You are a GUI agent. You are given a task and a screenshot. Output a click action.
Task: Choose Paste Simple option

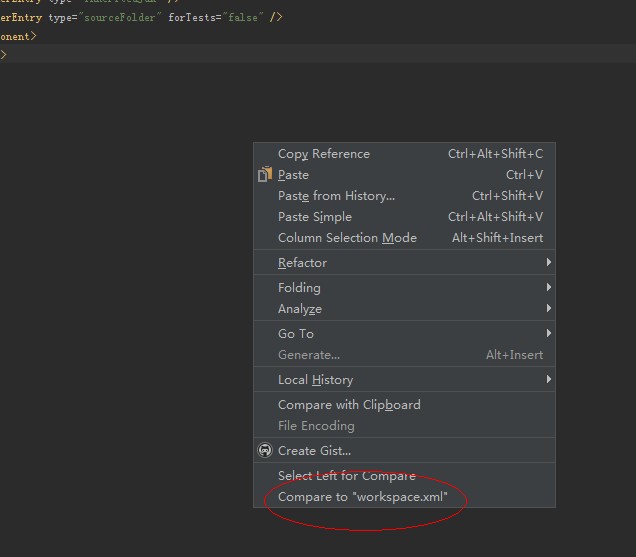pyautogui.click(x=404, y=217)
